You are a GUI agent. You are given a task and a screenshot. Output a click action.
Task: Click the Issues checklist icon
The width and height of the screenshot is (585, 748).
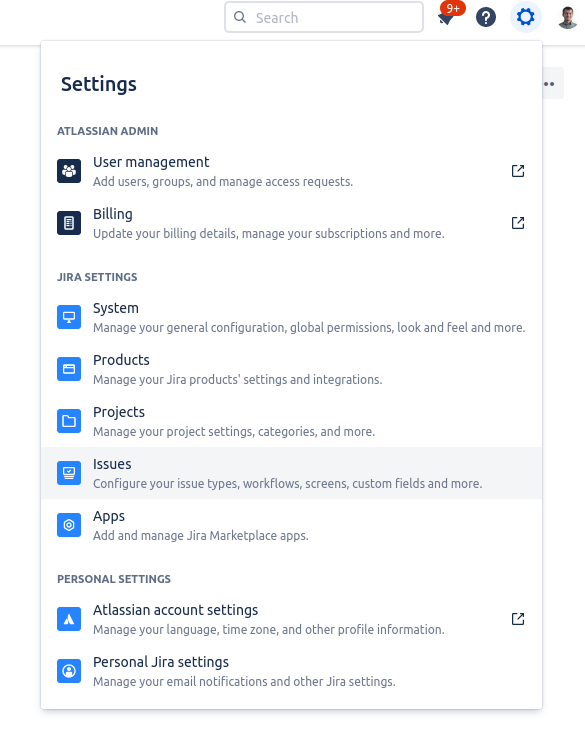(69, 473)
